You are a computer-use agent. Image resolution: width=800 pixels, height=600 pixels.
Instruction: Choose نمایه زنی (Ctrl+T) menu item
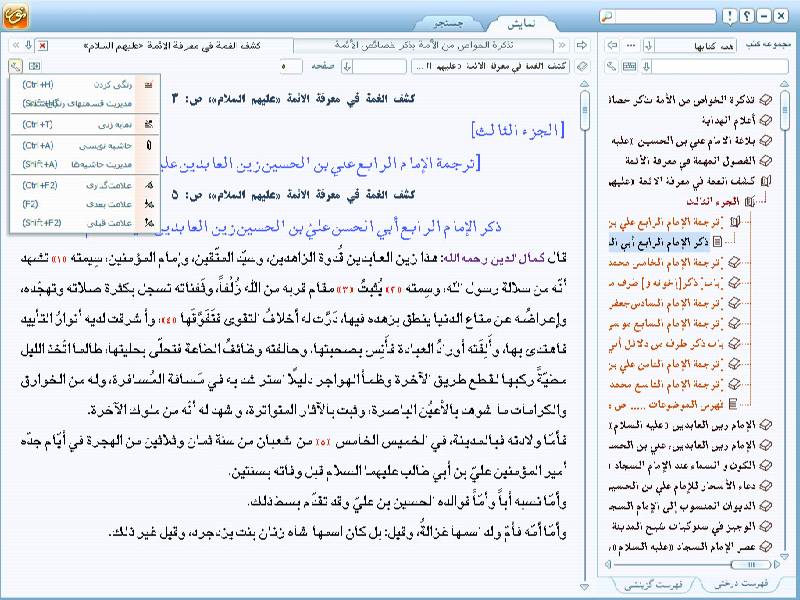click(x=85, y=124)
